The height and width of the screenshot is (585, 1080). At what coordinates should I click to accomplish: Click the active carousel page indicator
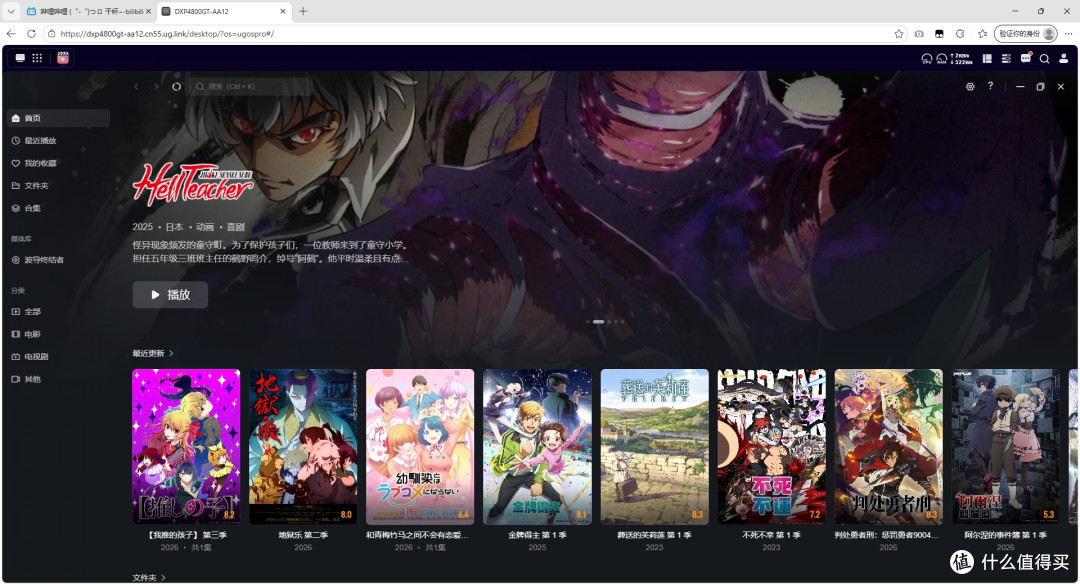(x=599, y=322)
